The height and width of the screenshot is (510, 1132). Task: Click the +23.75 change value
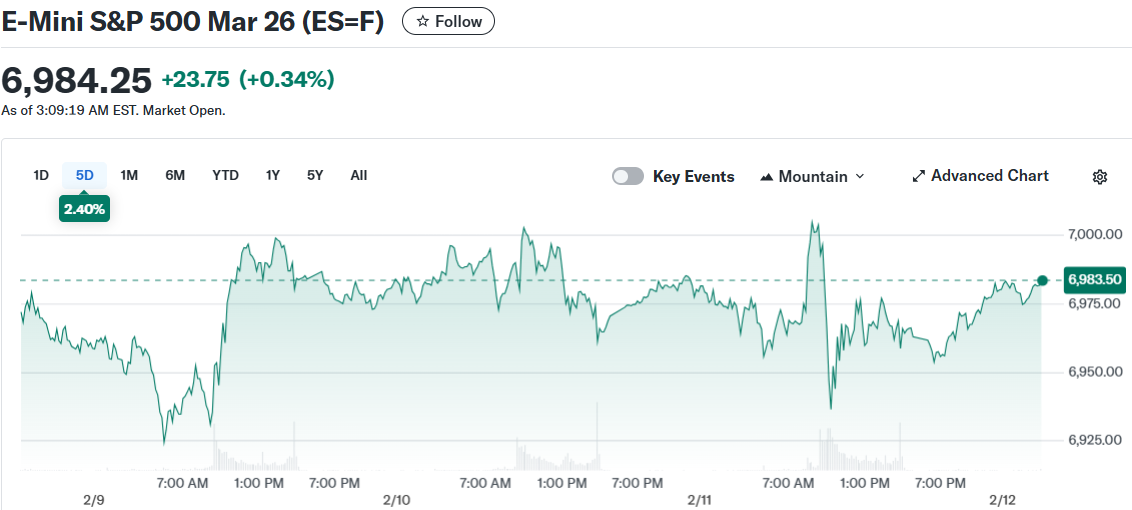(196, 79)
